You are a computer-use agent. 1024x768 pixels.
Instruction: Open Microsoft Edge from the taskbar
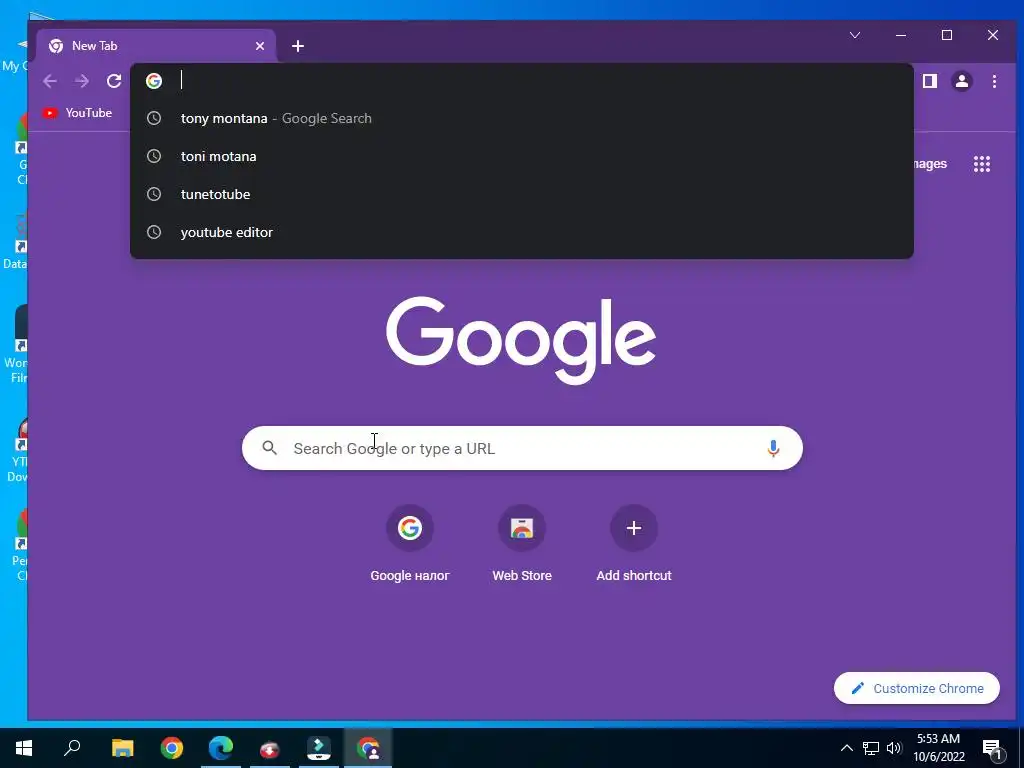tap(221, 748)
